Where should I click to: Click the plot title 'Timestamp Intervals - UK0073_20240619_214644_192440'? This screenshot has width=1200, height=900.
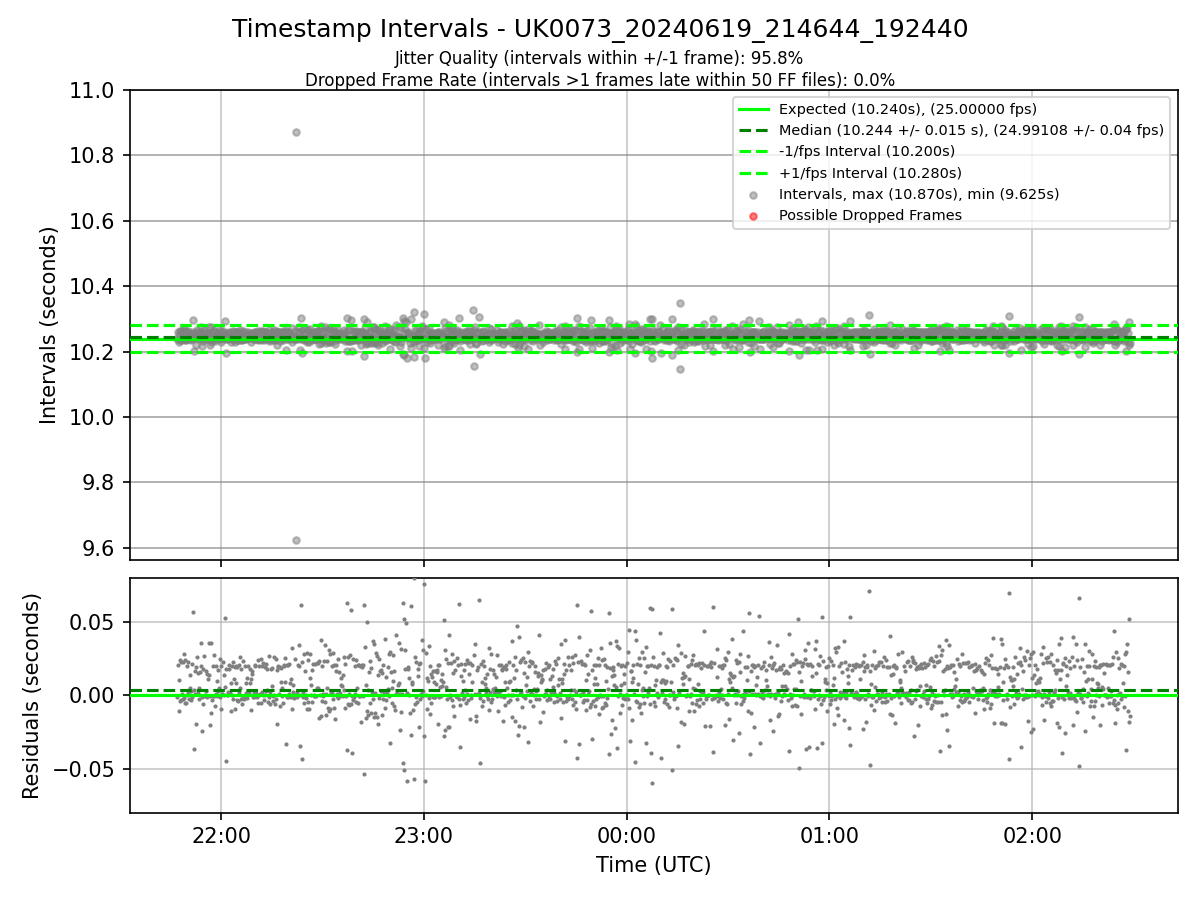pyautogui.click(x=600, y=29)
